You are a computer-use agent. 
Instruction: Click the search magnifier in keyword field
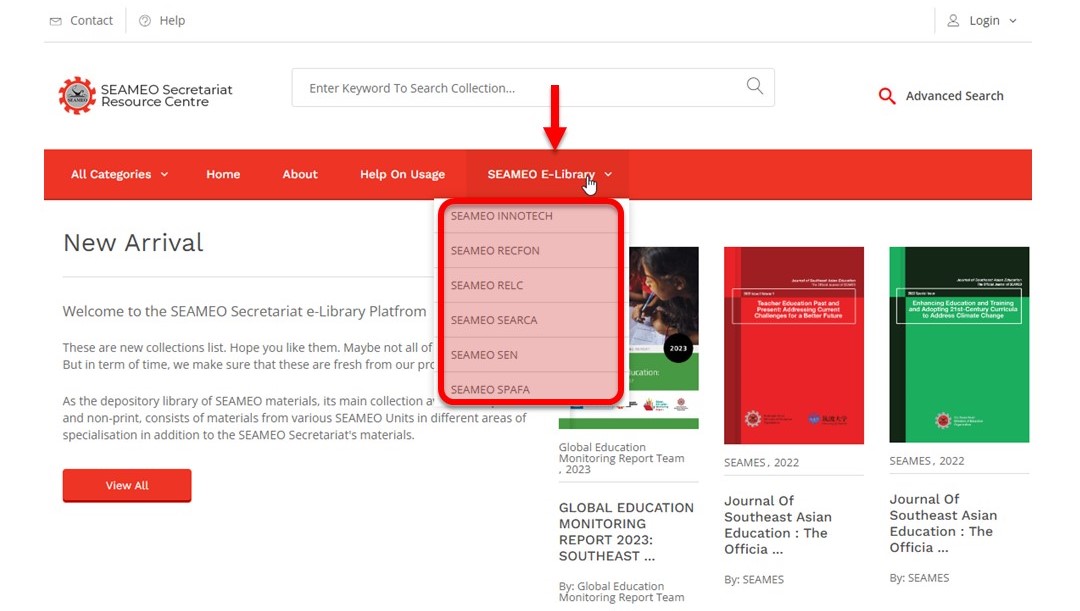pos(755,86)
